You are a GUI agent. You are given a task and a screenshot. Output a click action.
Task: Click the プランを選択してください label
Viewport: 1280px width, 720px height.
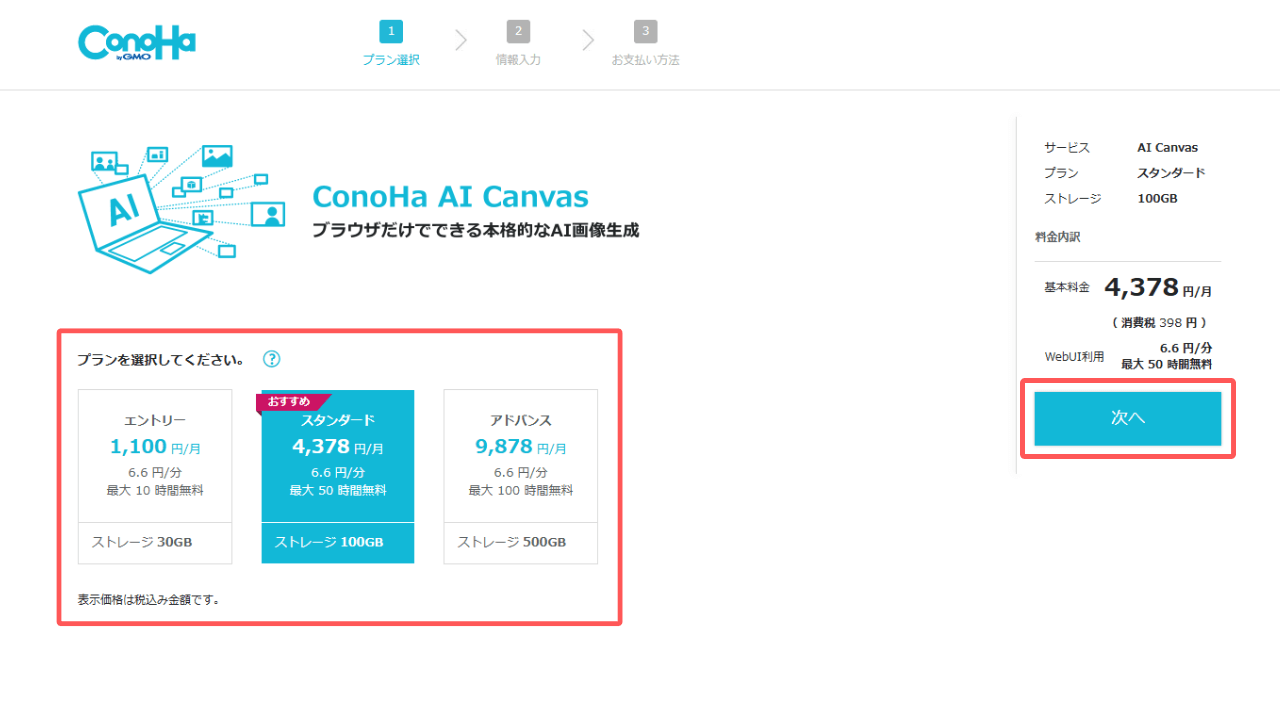[x=162, y=359]
